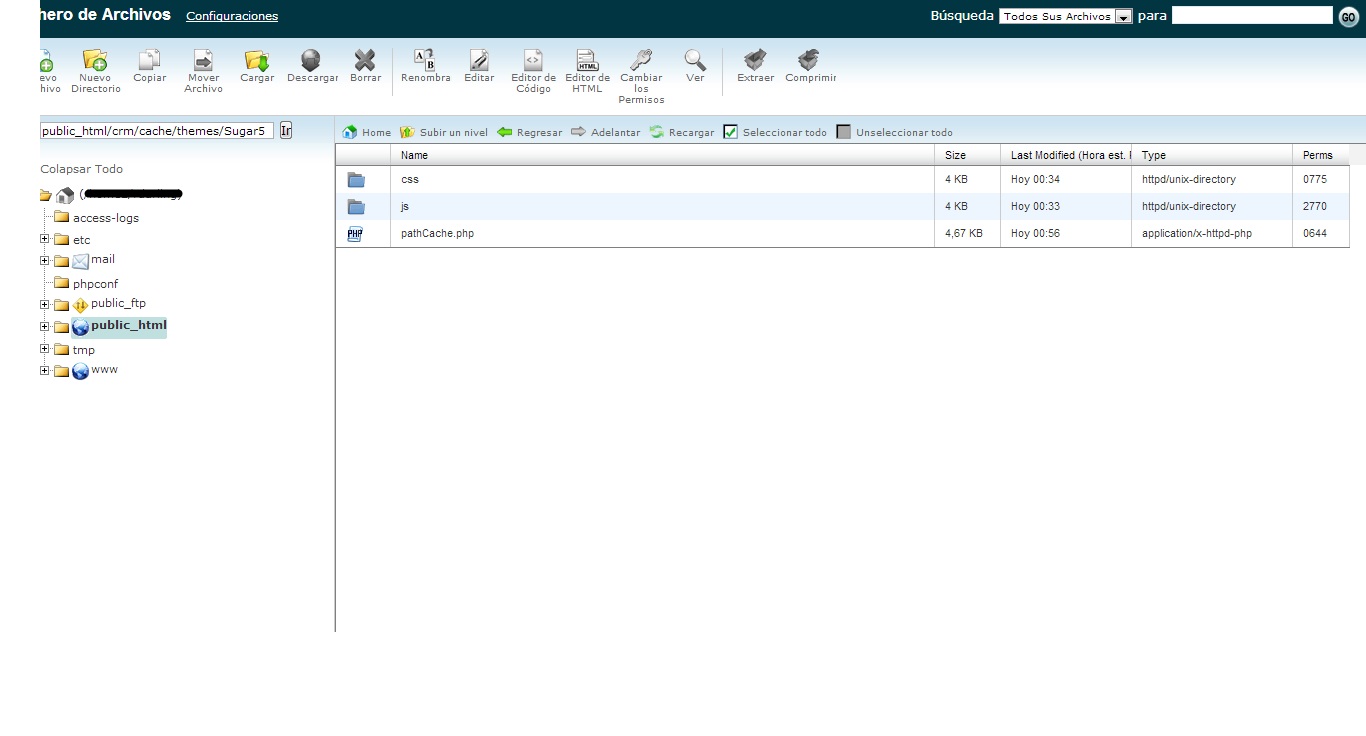Screen dimensions: 1366x736
Task: Sort files by Name column header
Action: tap(414, 155)
